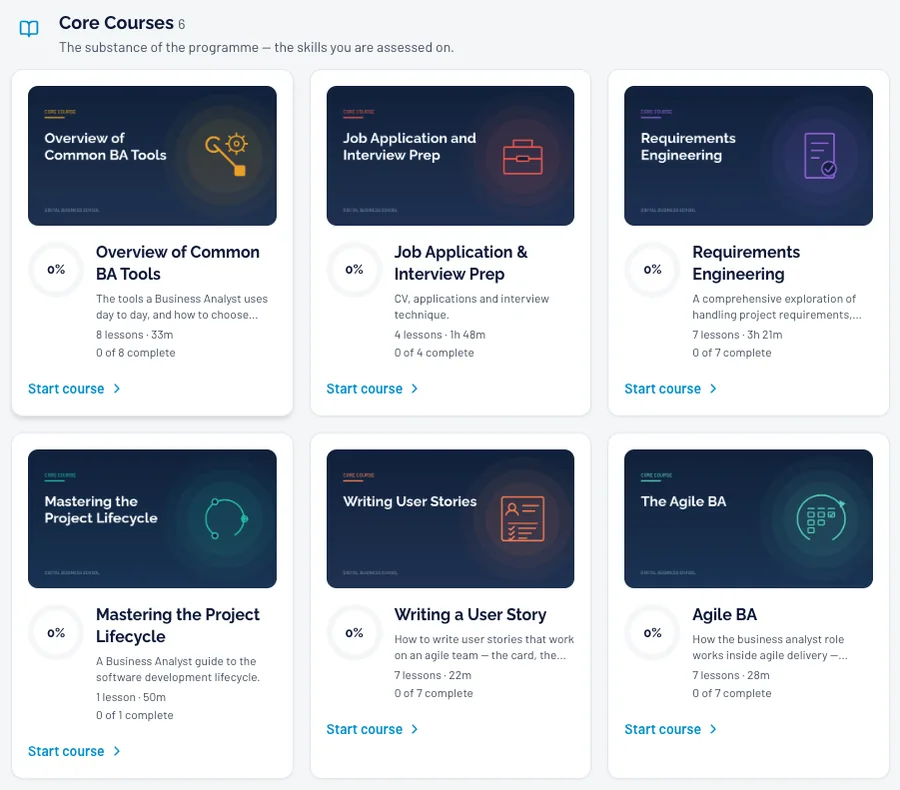
Task: Start the Job Application & Interview Prep course
Action: point(373,389)
